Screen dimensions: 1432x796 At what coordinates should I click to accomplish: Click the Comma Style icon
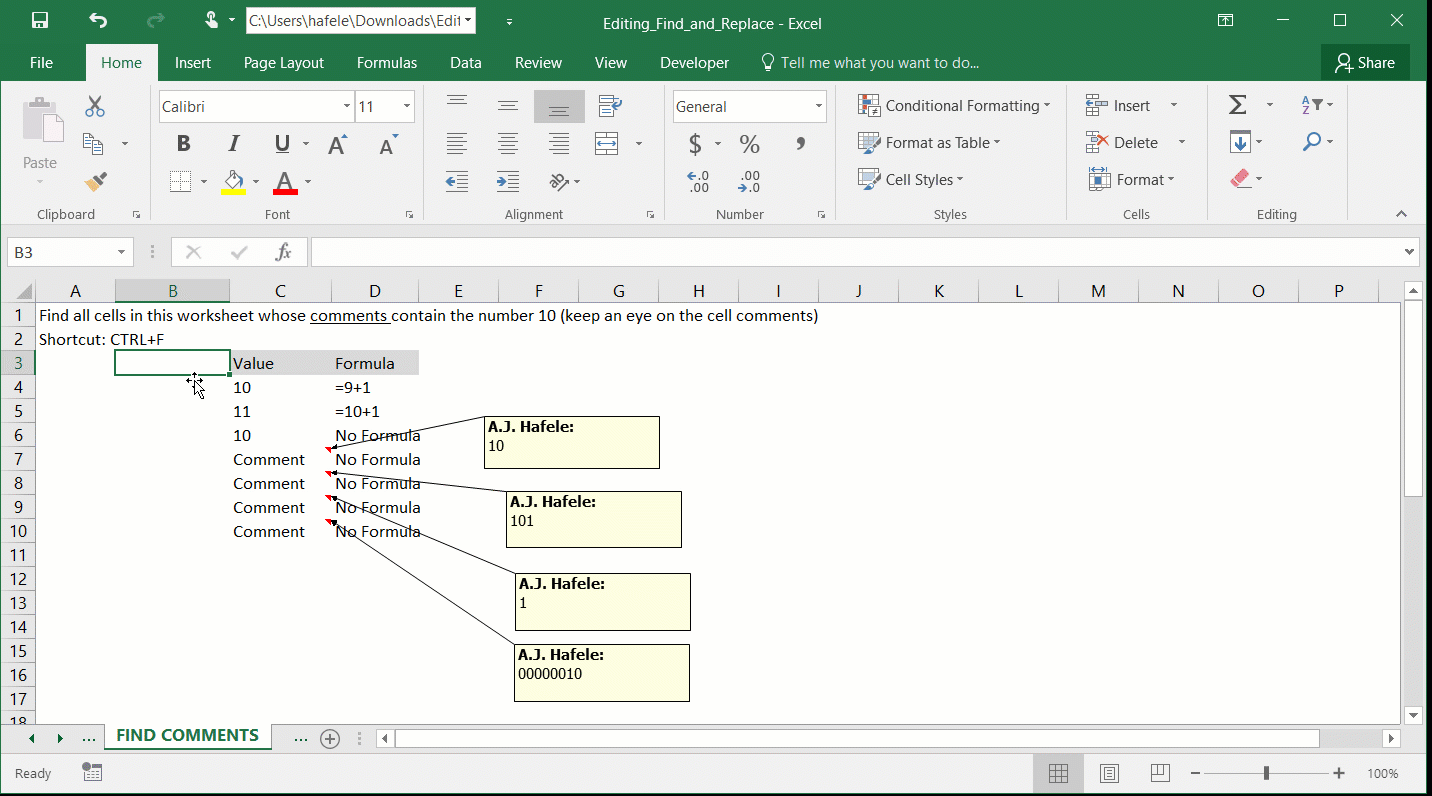coord(800,144)
